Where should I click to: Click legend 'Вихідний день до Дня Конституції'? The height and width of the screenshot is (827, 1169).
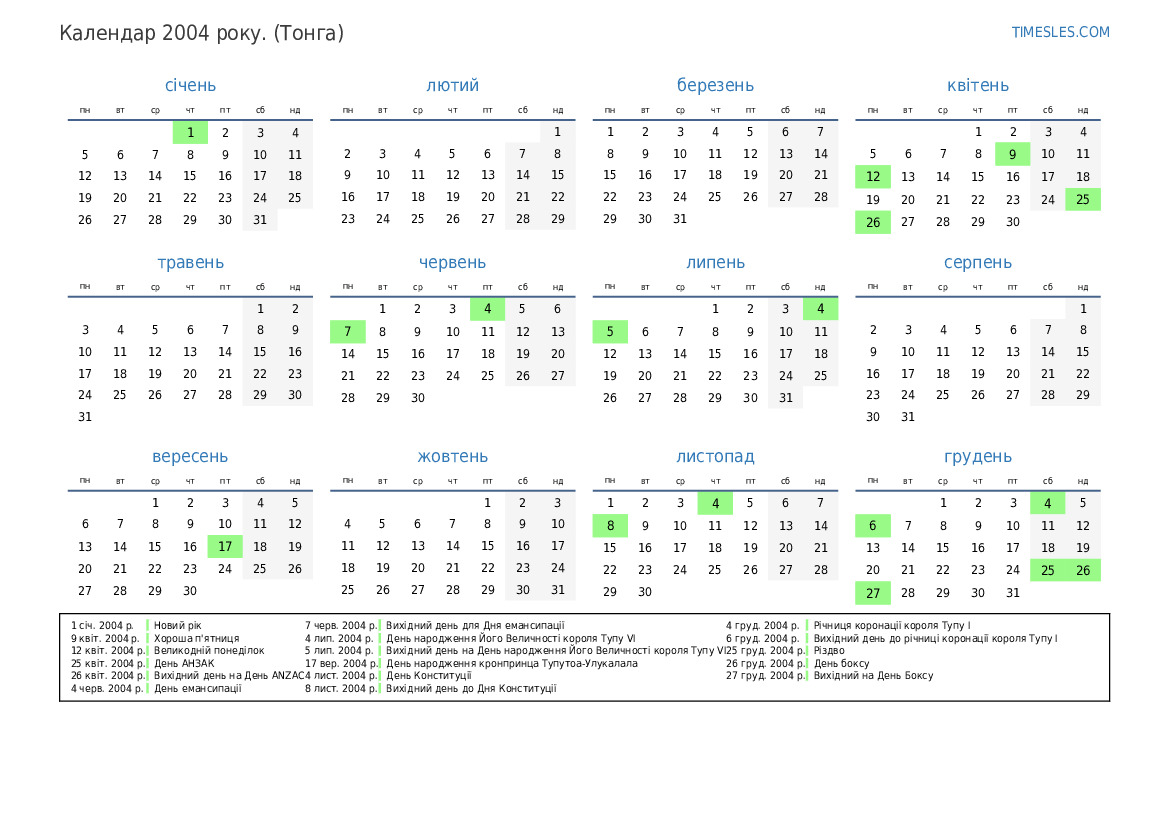pyautogui.click(x=471, y=688)
